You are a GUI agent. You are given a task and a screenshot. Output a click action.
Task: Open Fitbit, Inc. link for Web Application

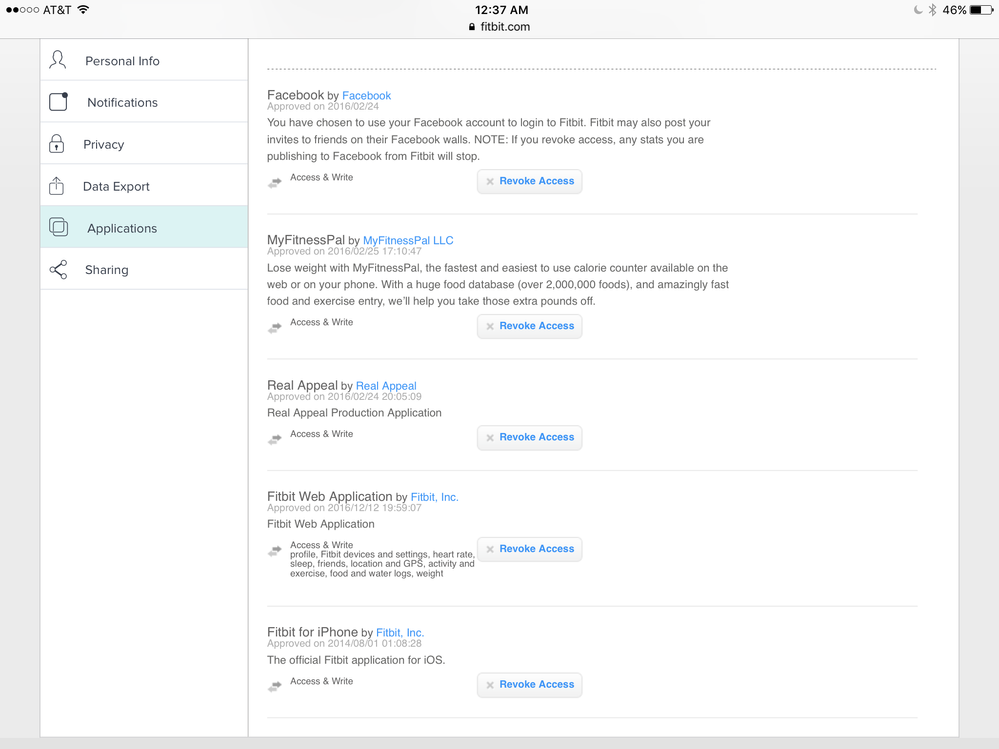[x=435, y=497]
